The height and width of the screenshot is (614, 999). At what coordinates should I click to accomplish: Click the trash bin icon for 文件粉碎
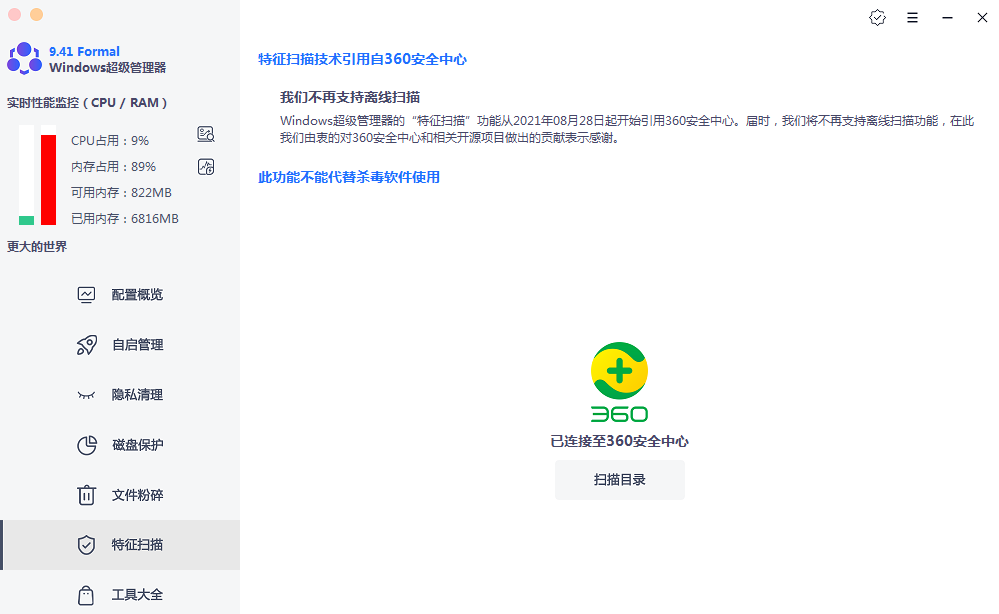(x=87, y=495)
